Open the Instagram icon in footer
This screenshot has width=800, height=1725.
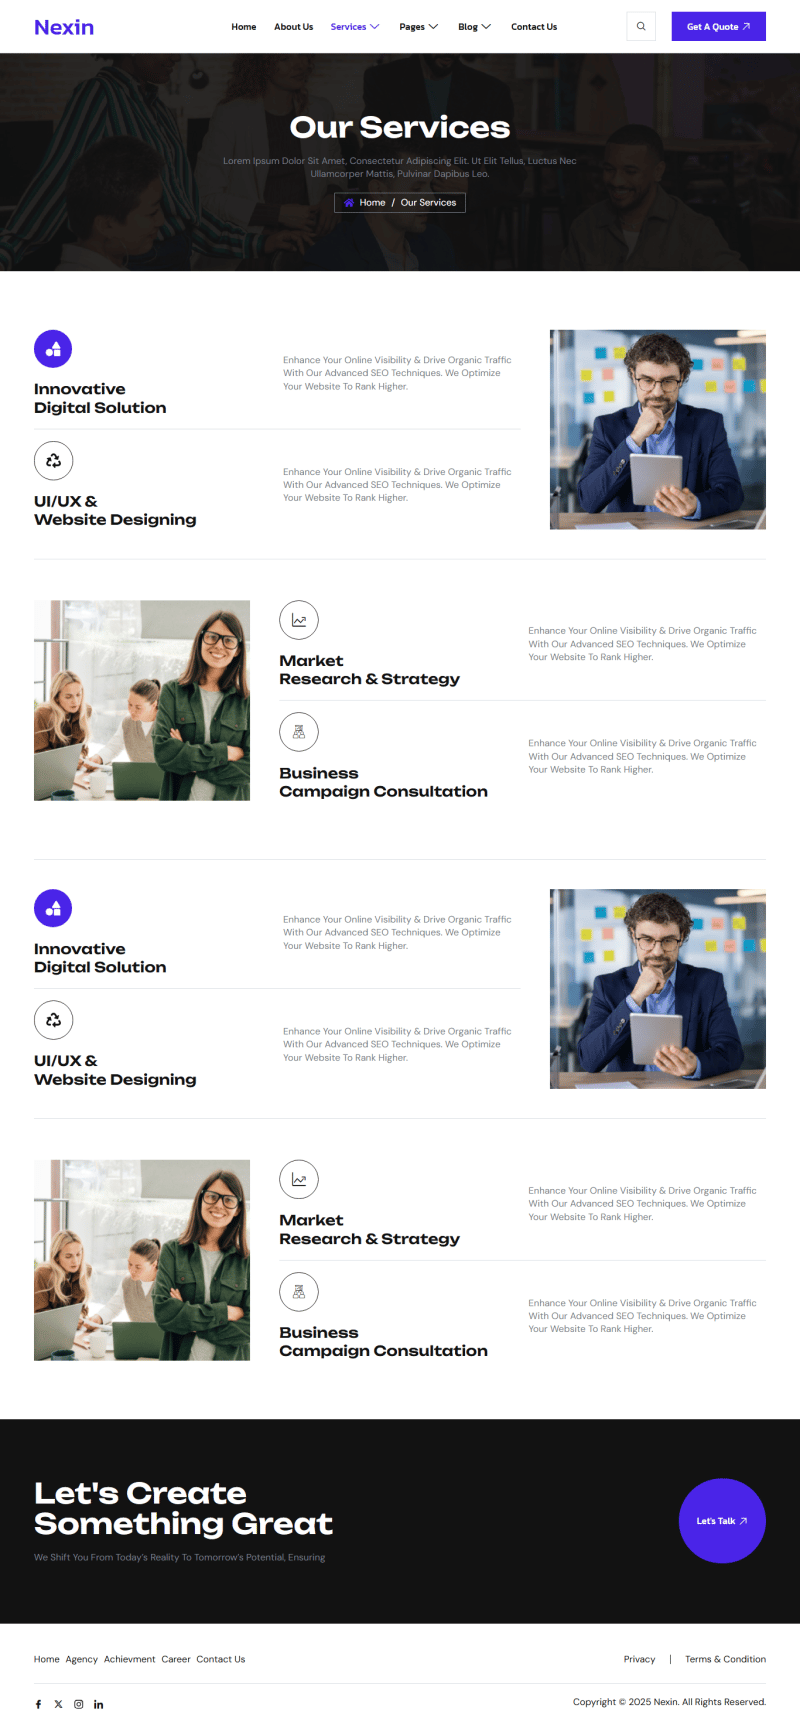78,1704
